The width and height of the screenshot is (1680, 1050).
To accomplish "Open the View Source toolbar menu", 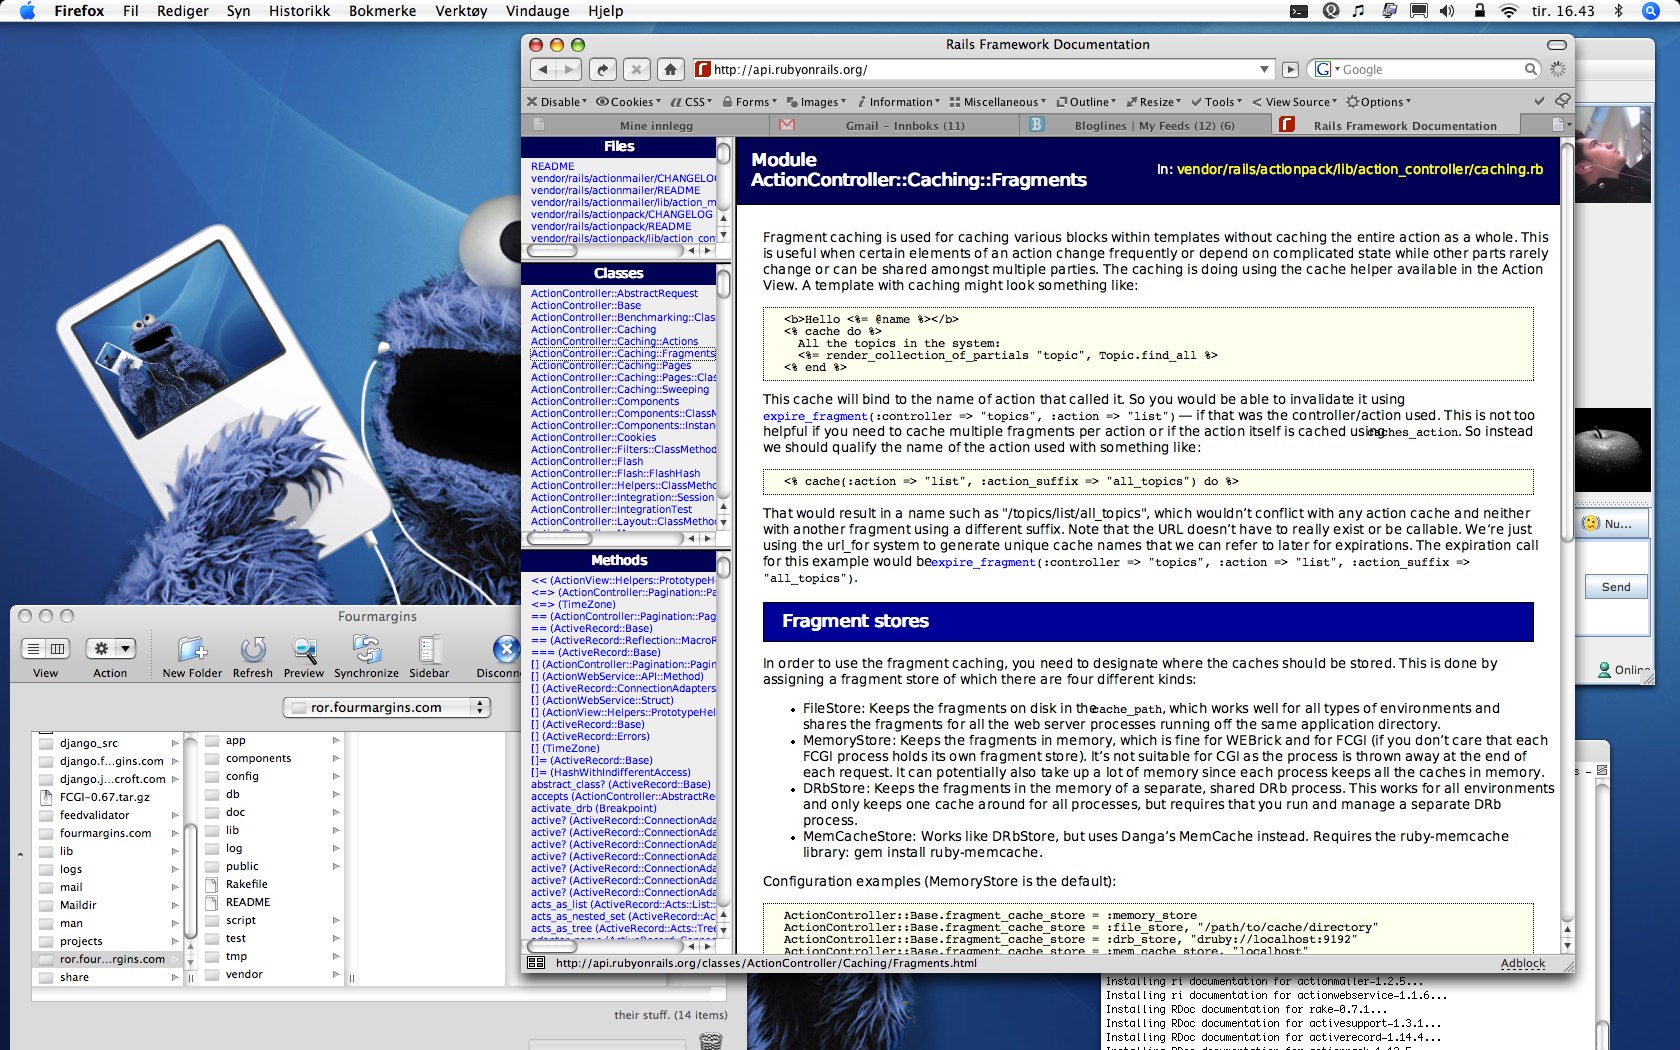I will [x=1295, y=102].
